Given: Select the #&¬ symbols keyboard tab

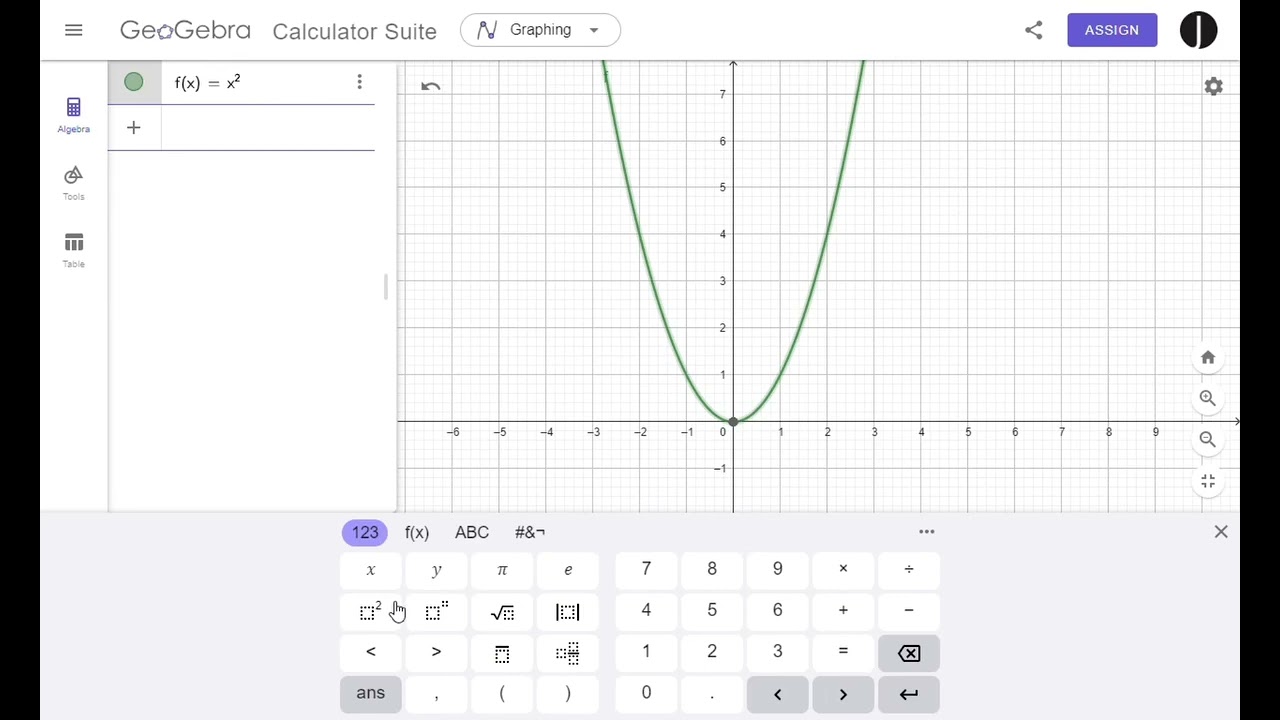Looking at the screenshot, I should (530, 532).
